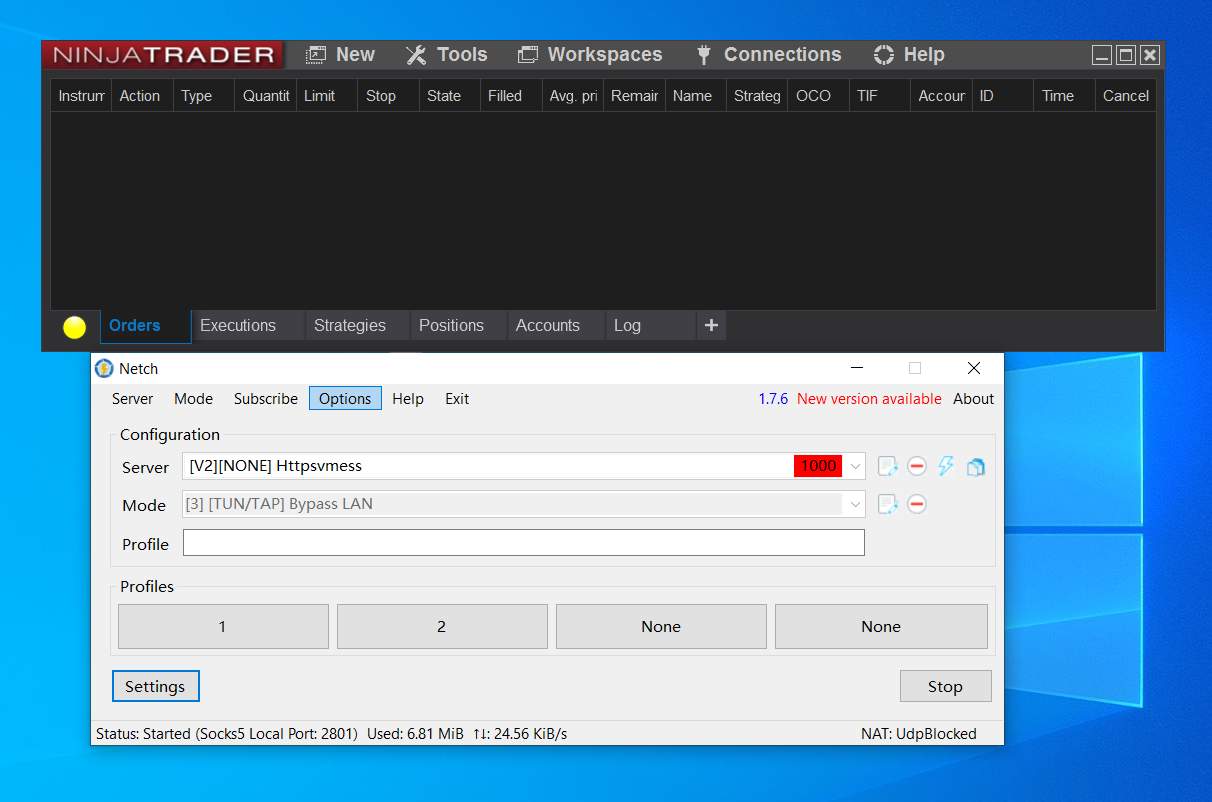Open the NinjaTrader Tools menu
The width and height of the screenshot is (1212, 802).
[x=446, y=55]
